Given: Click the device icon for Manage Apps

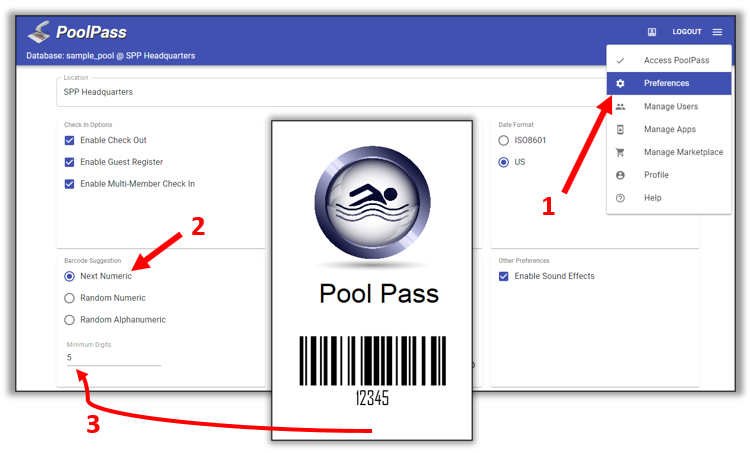Looking at the screenshot, I should pos(620,130).
